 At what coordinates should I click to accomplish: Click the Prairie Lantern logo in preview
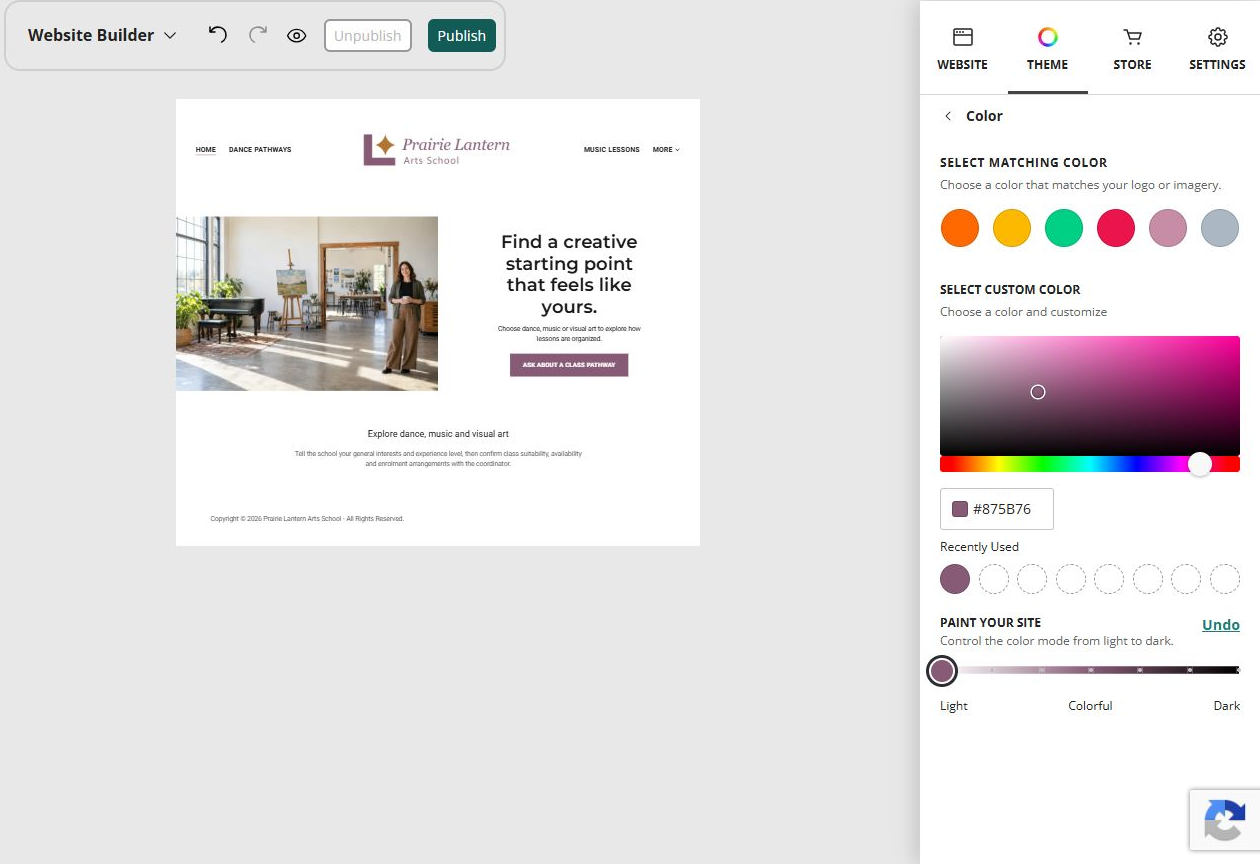pos(436,149)
